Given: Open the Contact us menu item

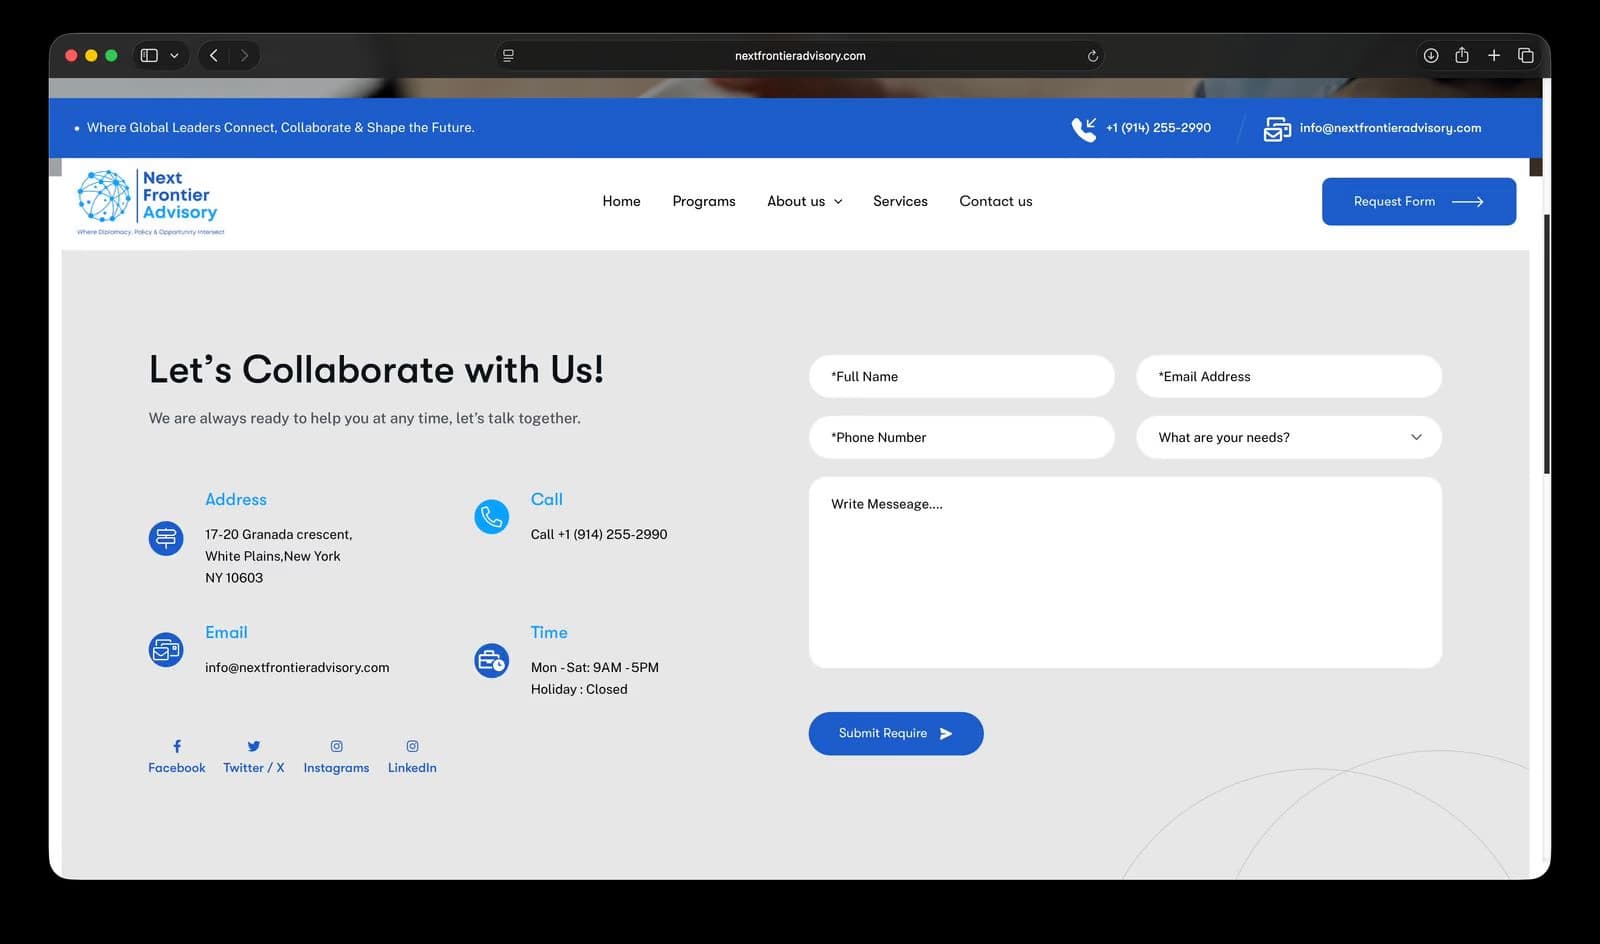Looking at the screenshot, I should click(996, 201).
